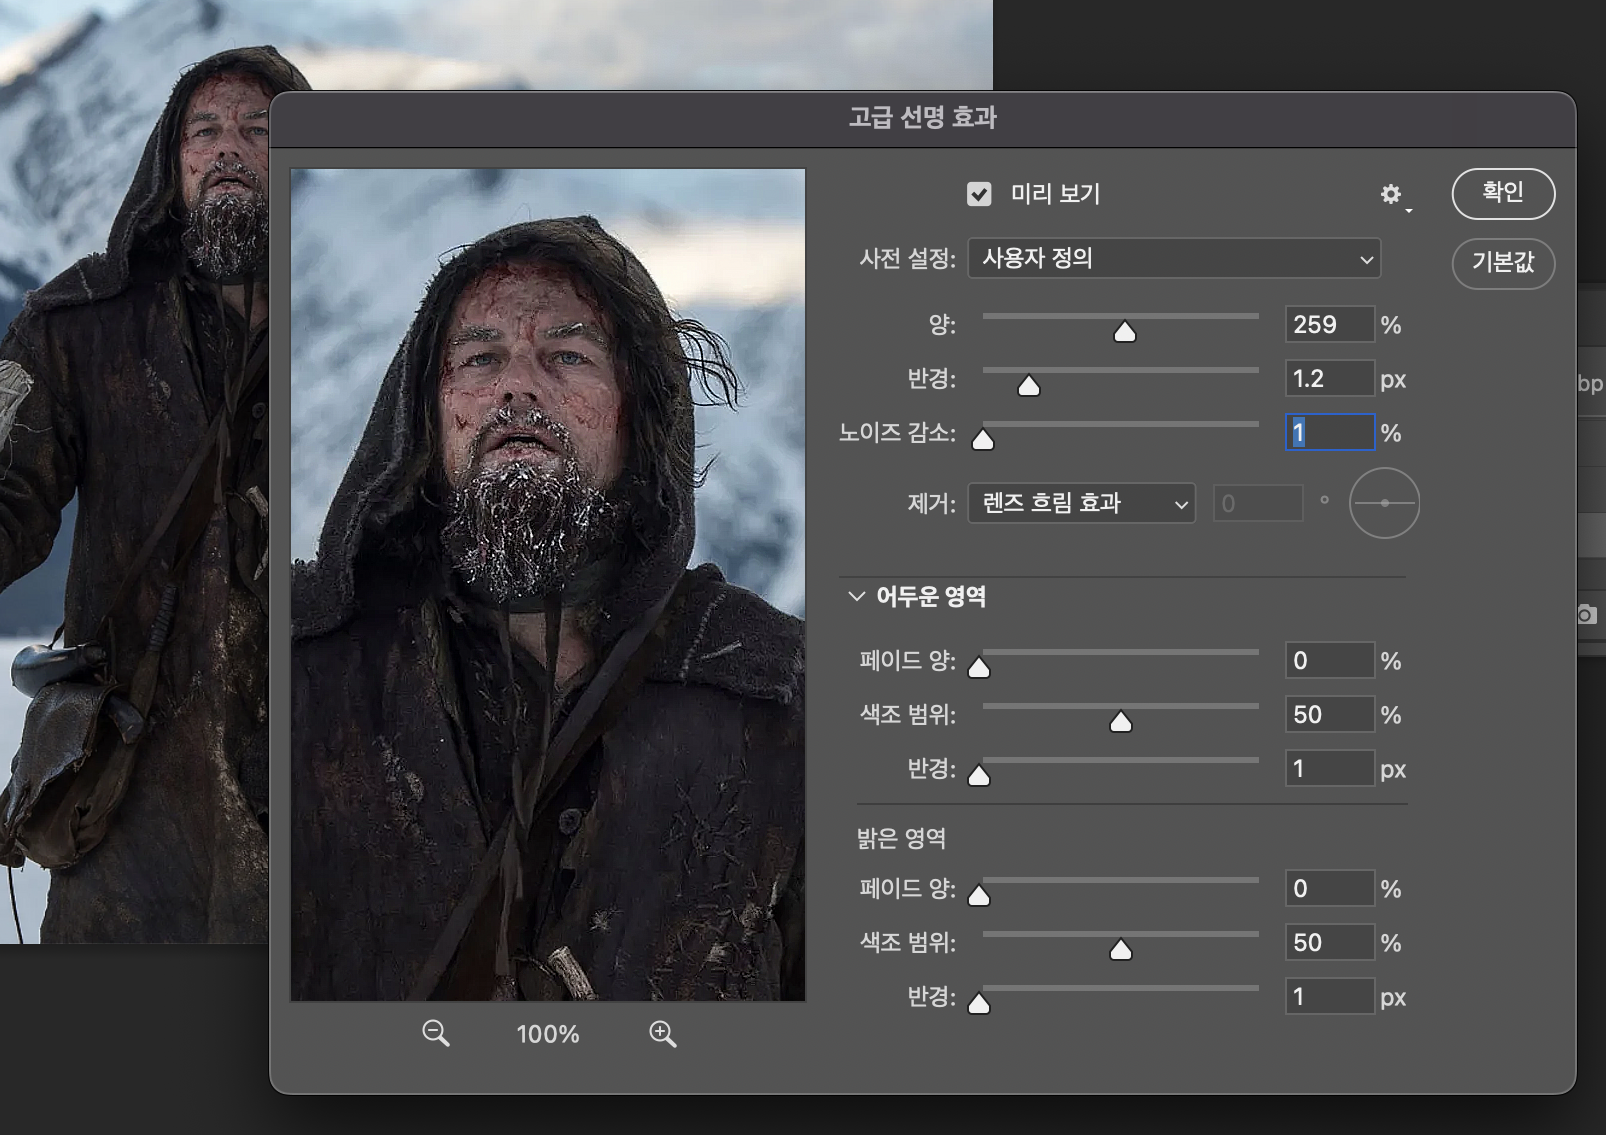The image size is (1606, 1135).
Task: Adjust the 양 amount slider handle
Action: pyautogui.click(x=1125, y=332)
